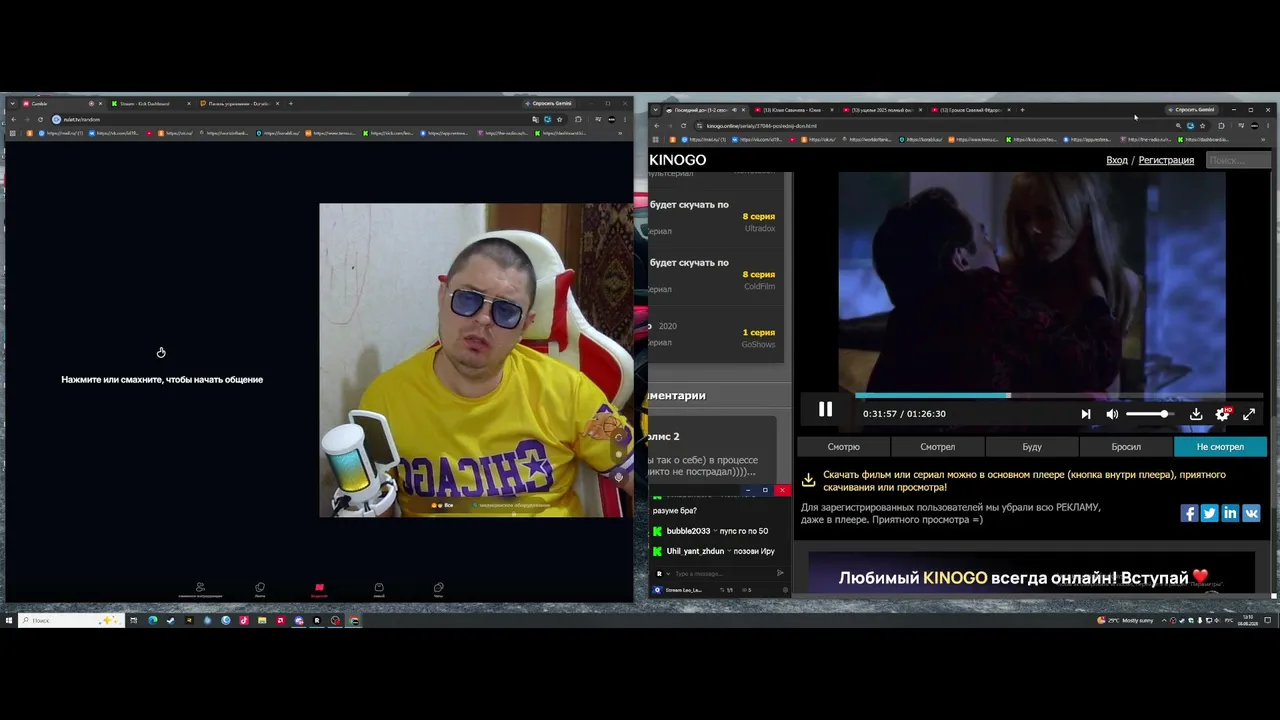Mark the show as "Бросил"
Screen dimensions: 1280x720
[x=1126, y=447]
